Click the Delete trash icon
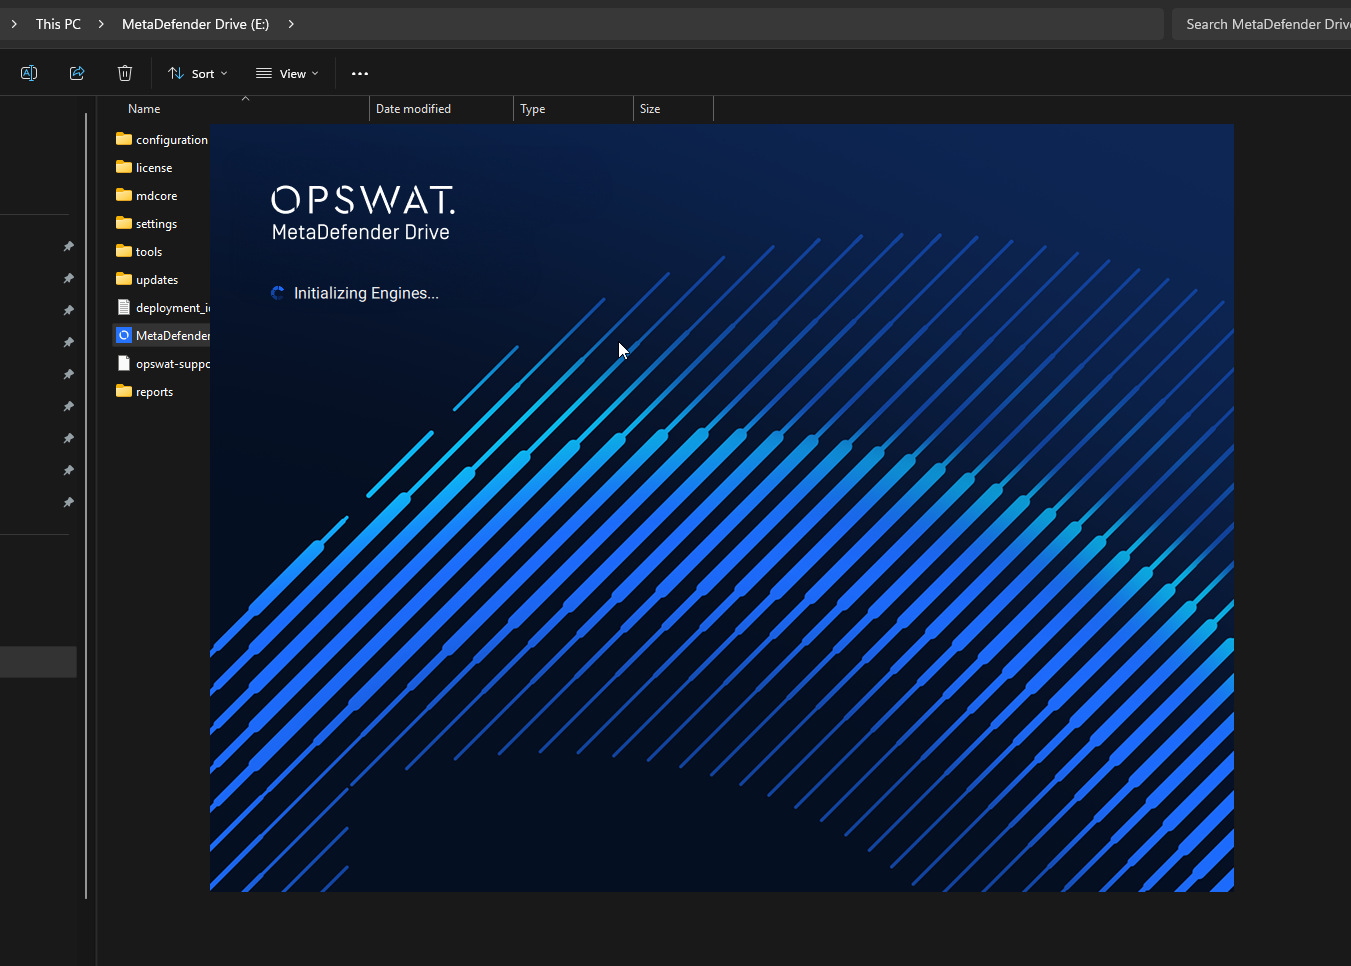1351x966 pixels. click(125, 73)
